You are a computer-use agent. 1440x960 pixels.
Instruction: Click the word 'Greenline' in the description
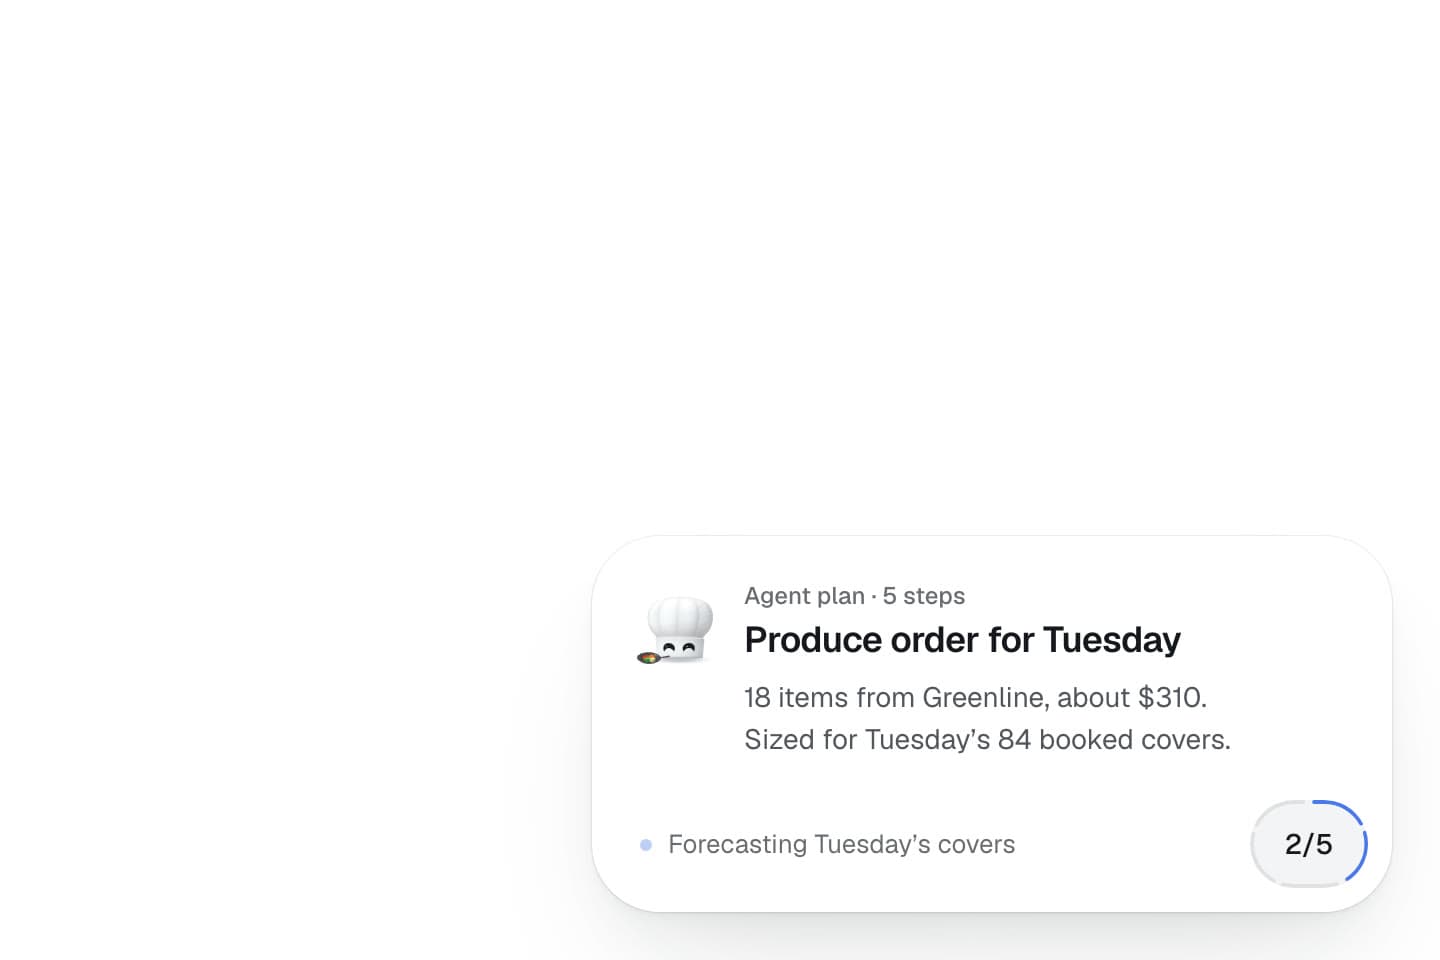pos(984,697)
